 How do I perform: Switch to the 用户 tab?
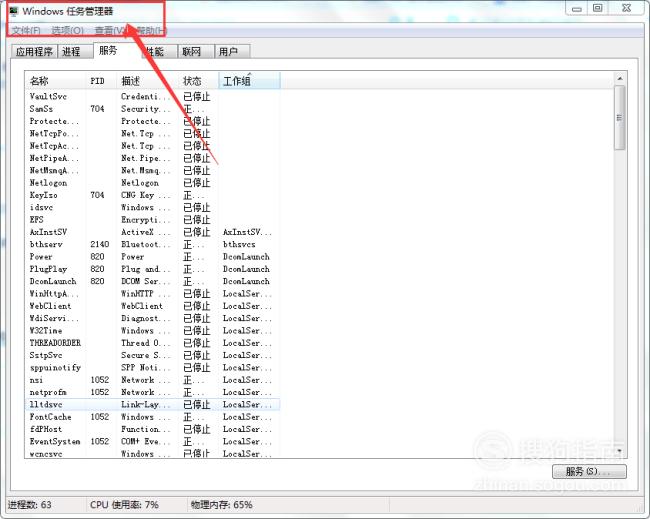(232, 51)
